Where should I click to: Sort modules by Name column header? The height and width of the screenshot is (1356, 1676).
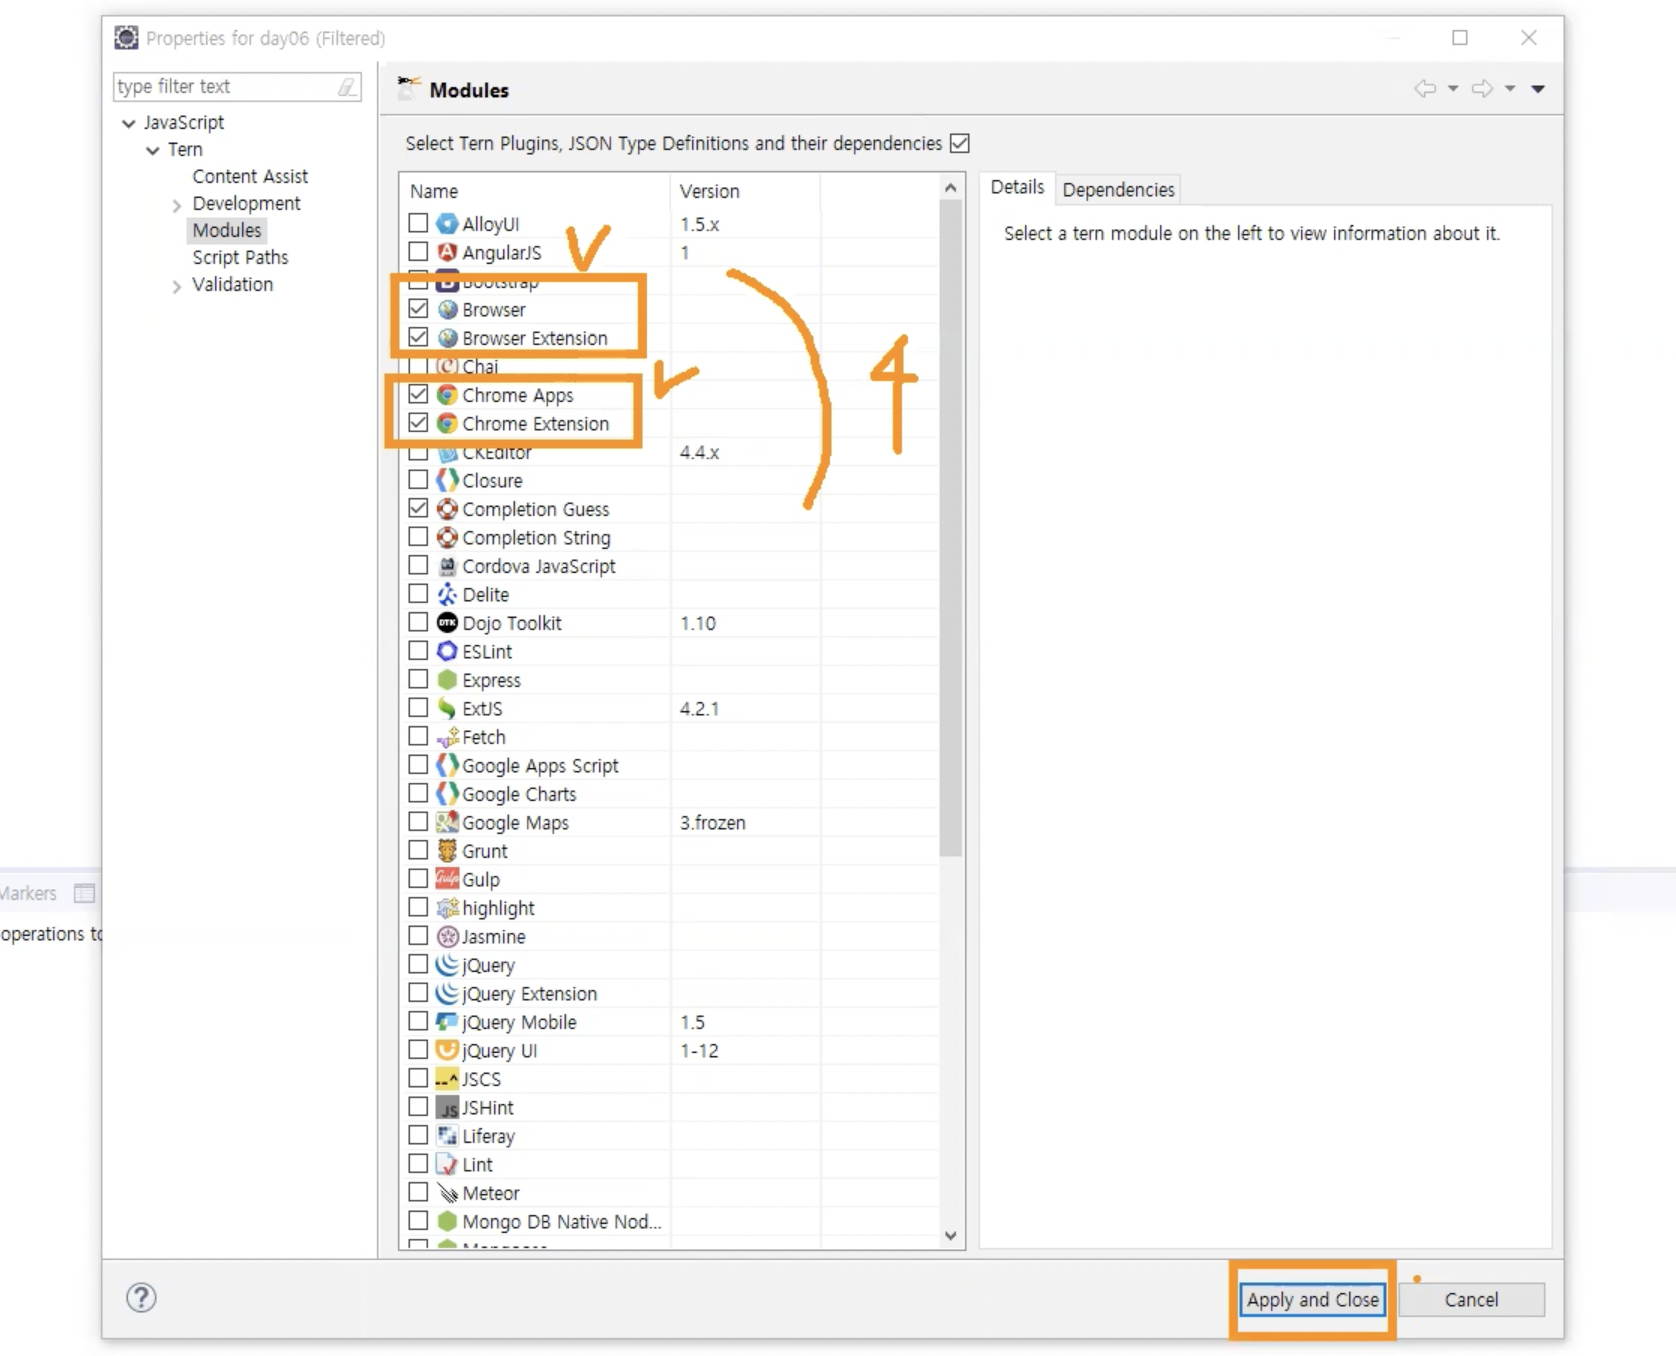pyautogui.click(x=535, y=190)
